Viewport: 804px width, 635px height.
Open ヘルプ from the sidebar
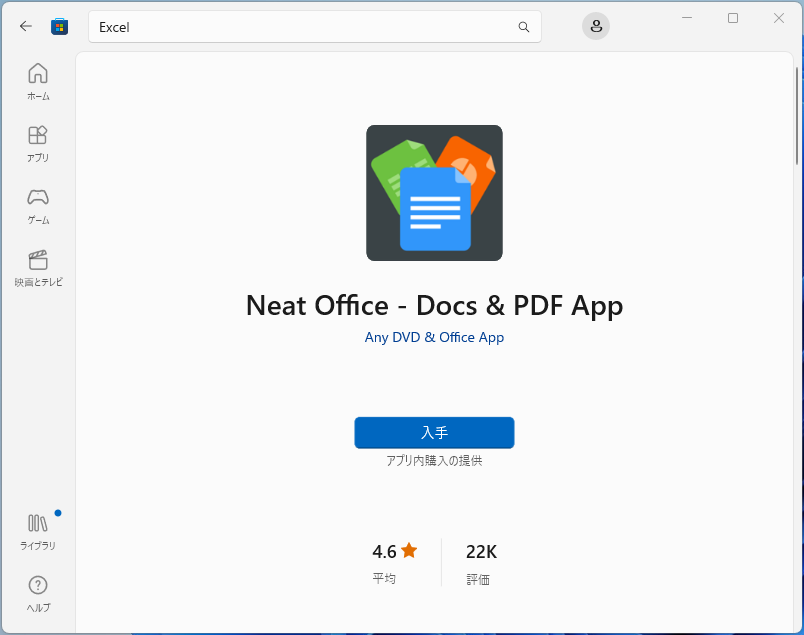37,592
